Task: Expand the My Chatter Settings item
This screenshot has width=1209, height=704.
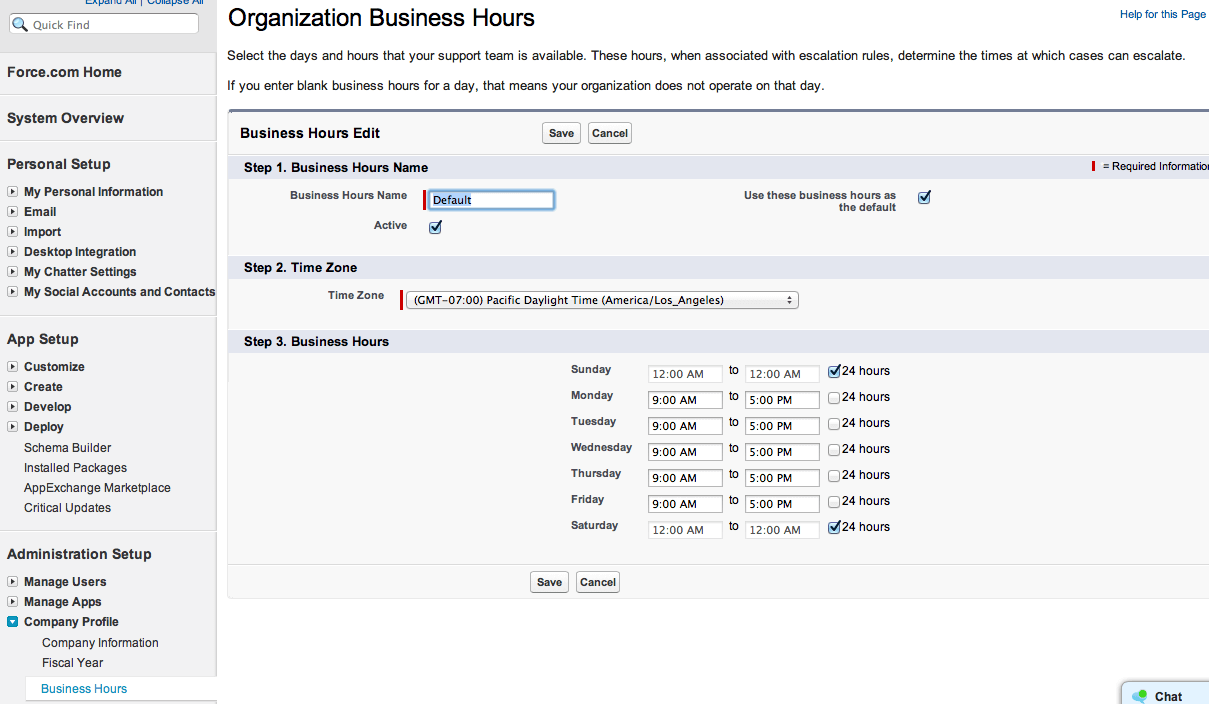Action: click(x=13, y=271)
